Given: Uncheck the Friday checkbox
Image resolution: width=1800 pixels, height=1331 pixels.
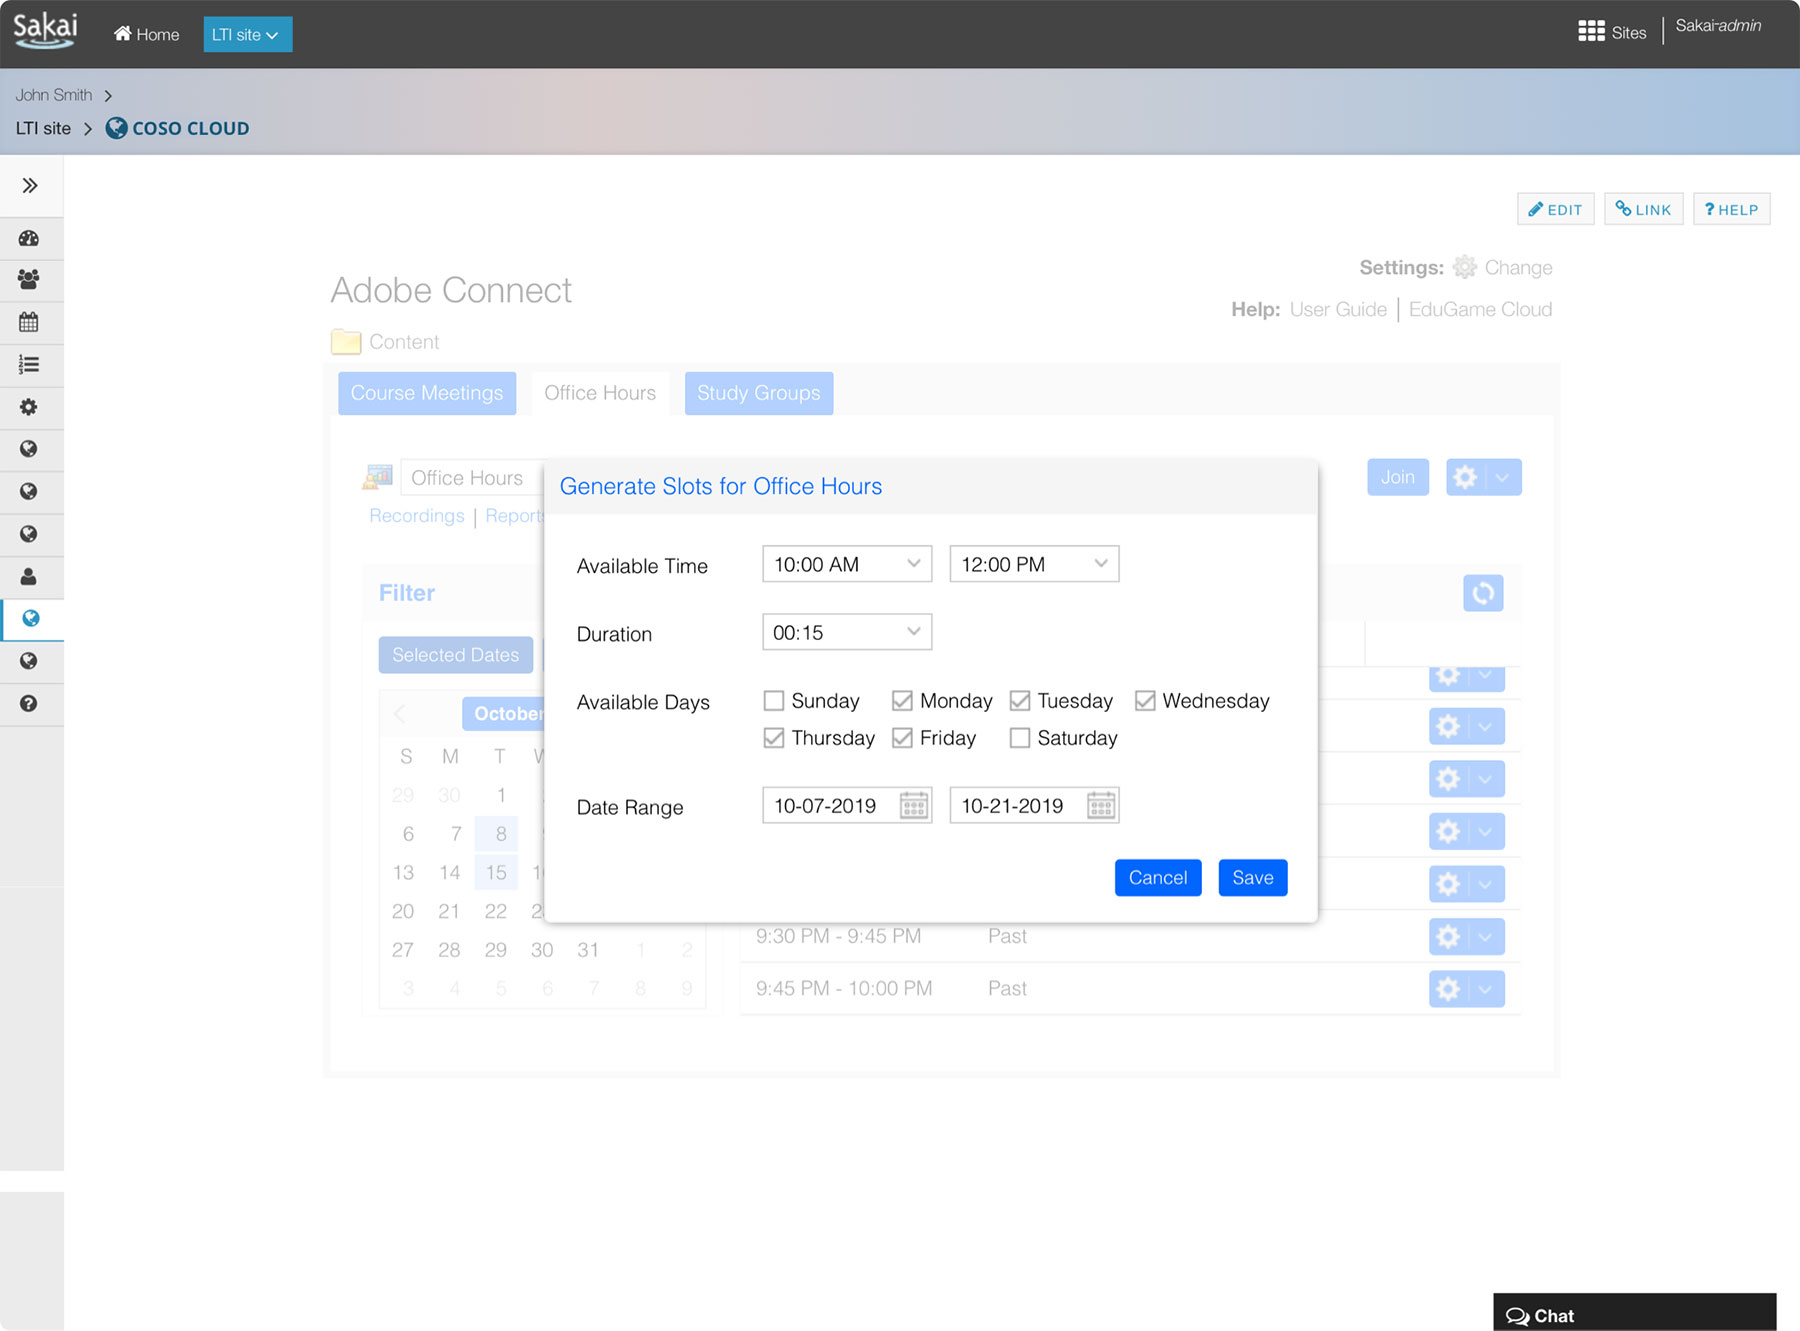Looking at the screenshot, I should [x=902, y=738].
